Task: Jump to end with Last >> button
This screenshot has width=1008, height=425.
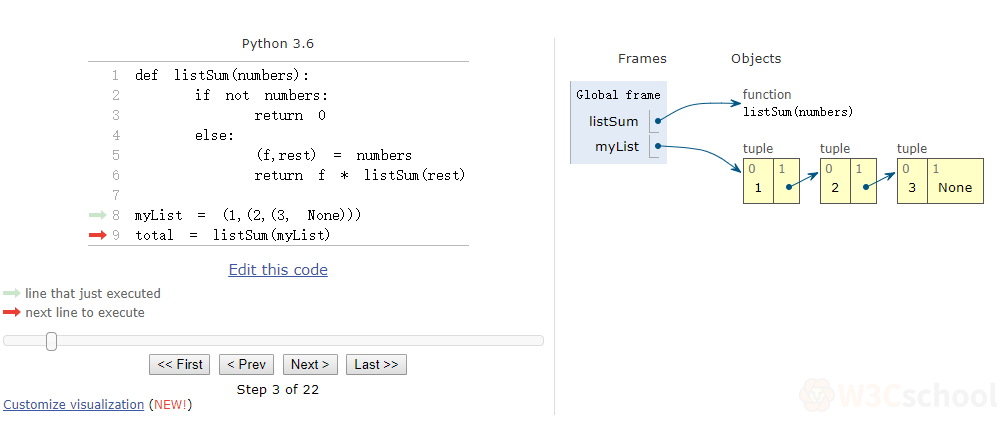Action: click(x=376, y=365)
